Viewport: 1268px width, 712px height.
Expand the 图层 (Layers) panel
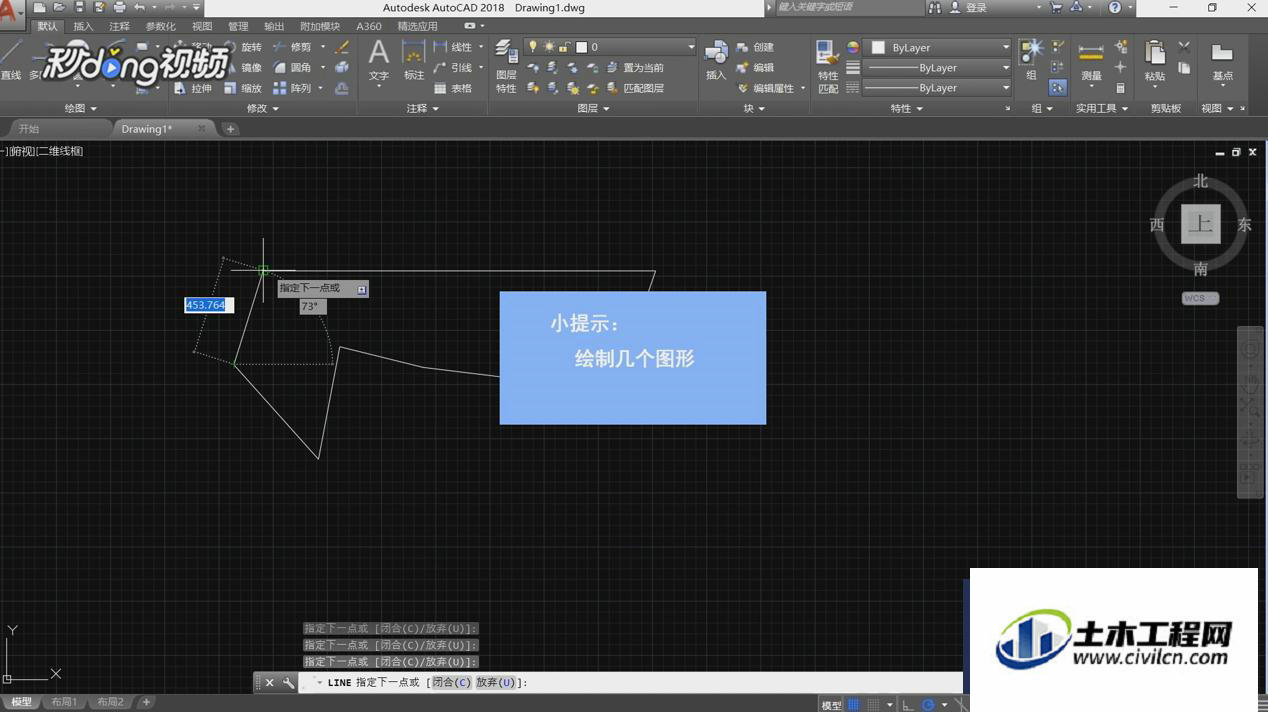pyautogui.click(x=594, y=108)
